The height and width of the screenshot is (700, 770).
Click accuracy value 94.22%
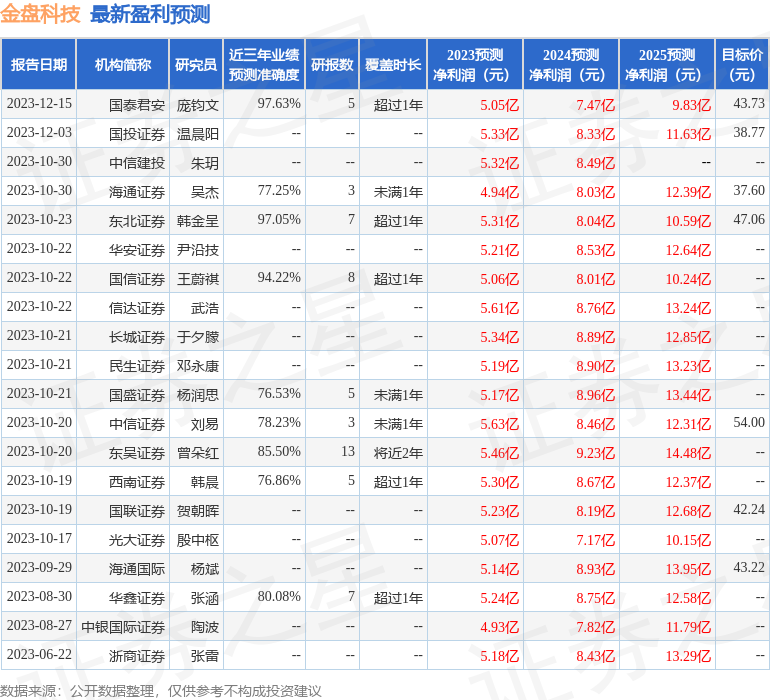(279, 278)
